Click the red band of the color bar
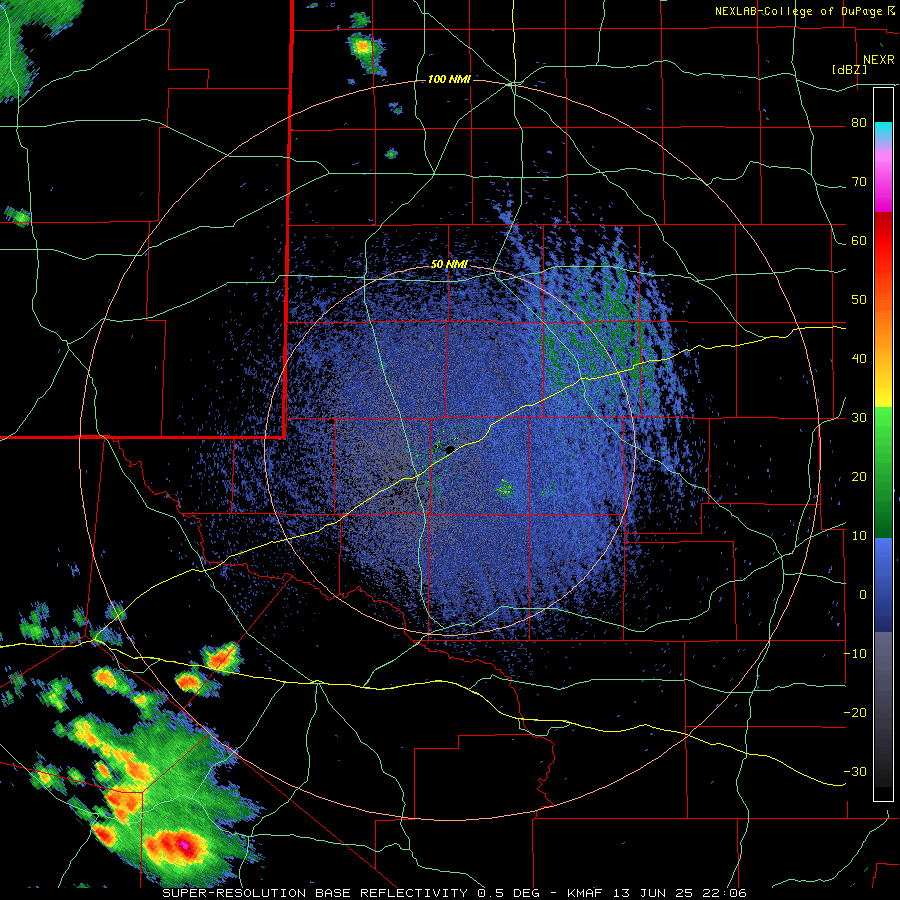 883,241
